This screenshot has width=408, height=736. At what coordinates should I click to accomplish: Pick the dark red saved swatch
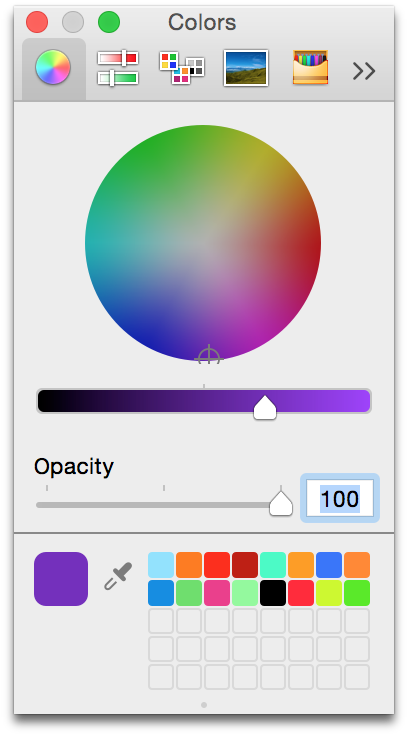point(245,565)
